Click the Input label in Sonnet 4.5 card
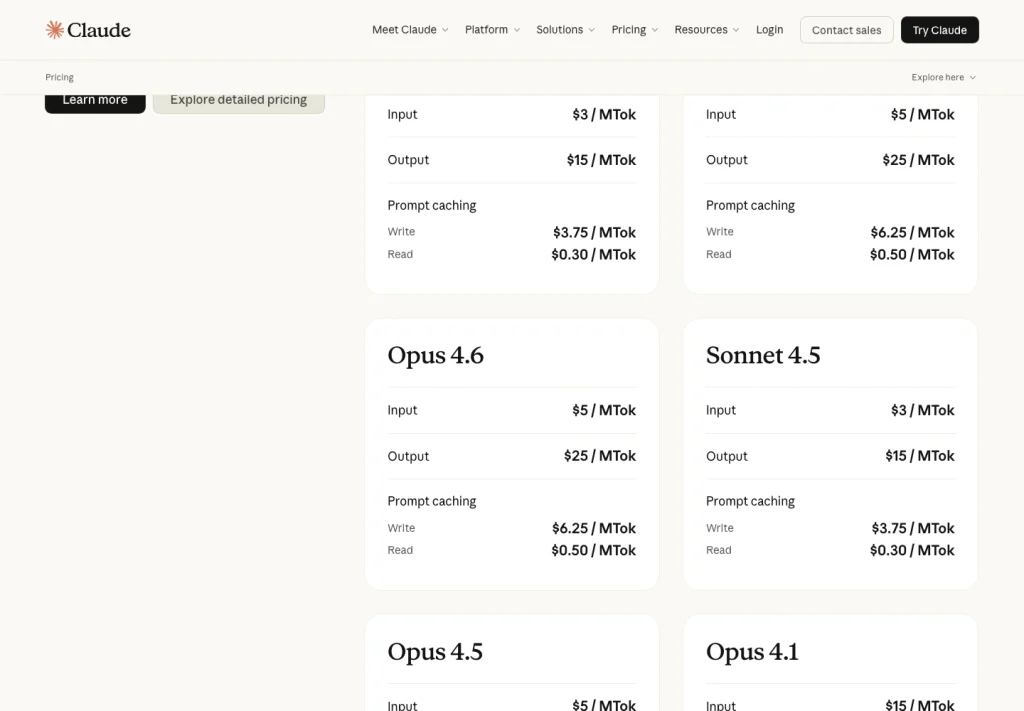 721,411
